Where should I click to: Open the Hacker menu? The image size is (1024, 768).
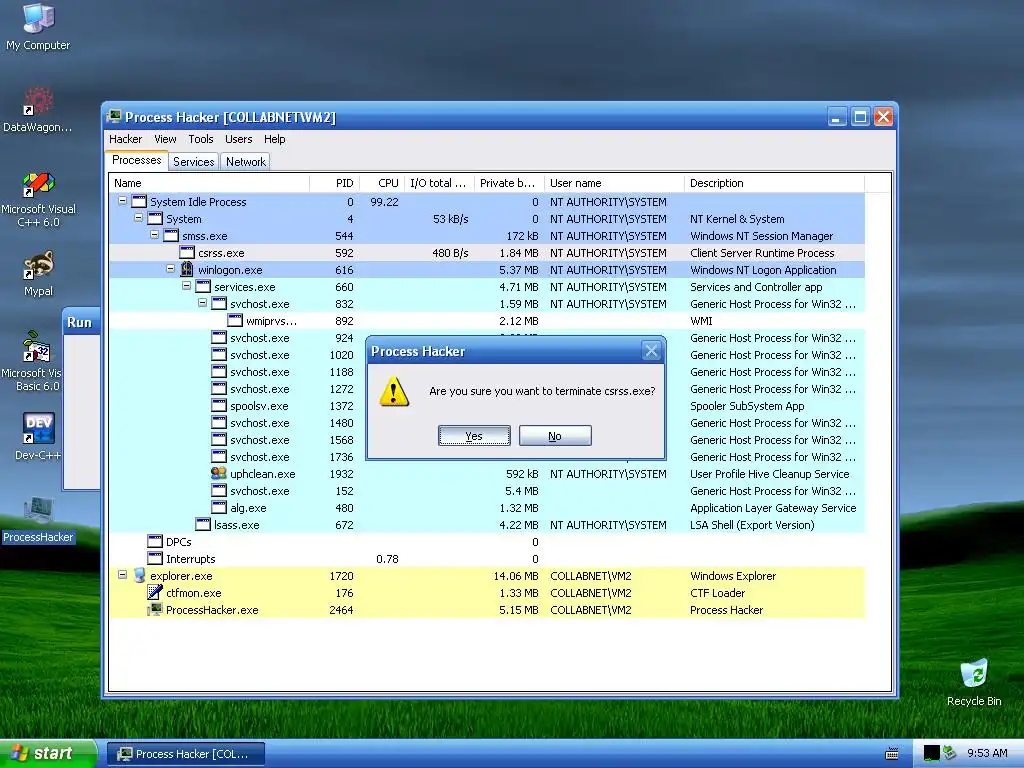tap(125, 139)
